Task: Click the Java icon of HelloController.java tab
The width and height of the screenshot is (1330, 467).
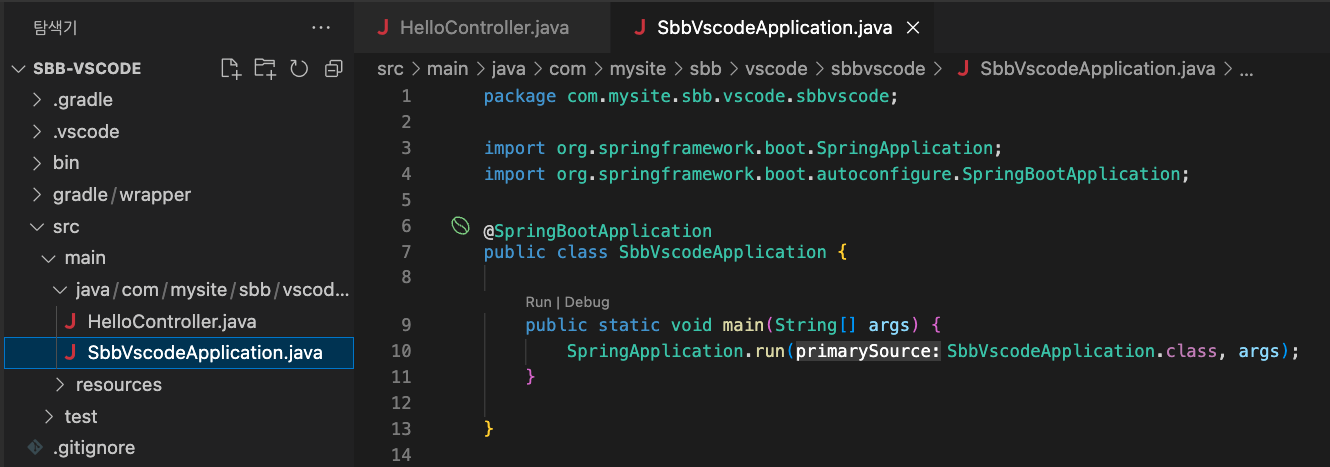Action: [x=383, y=28]
